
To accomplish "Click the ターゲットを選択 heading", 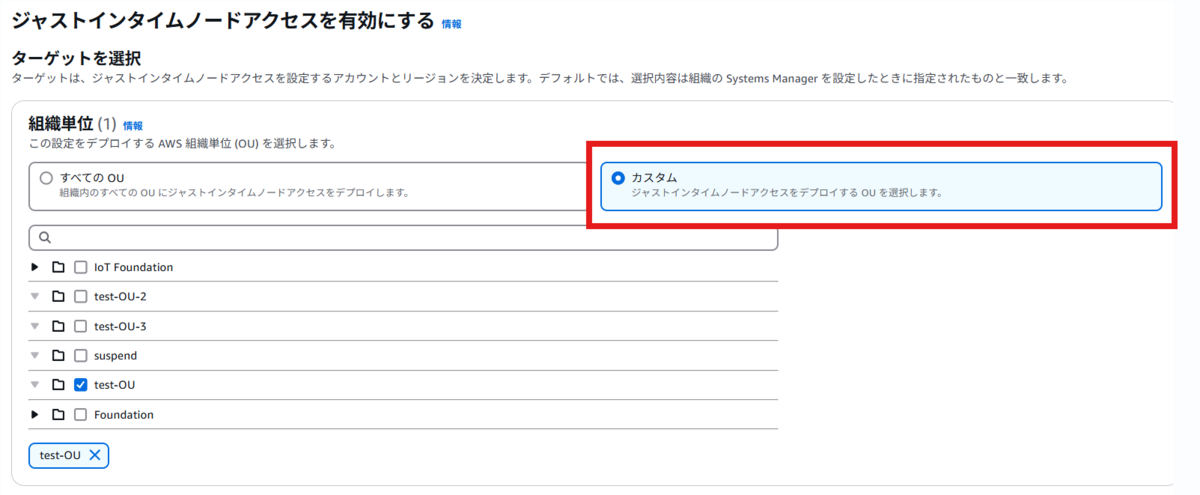I will point(76,58).
